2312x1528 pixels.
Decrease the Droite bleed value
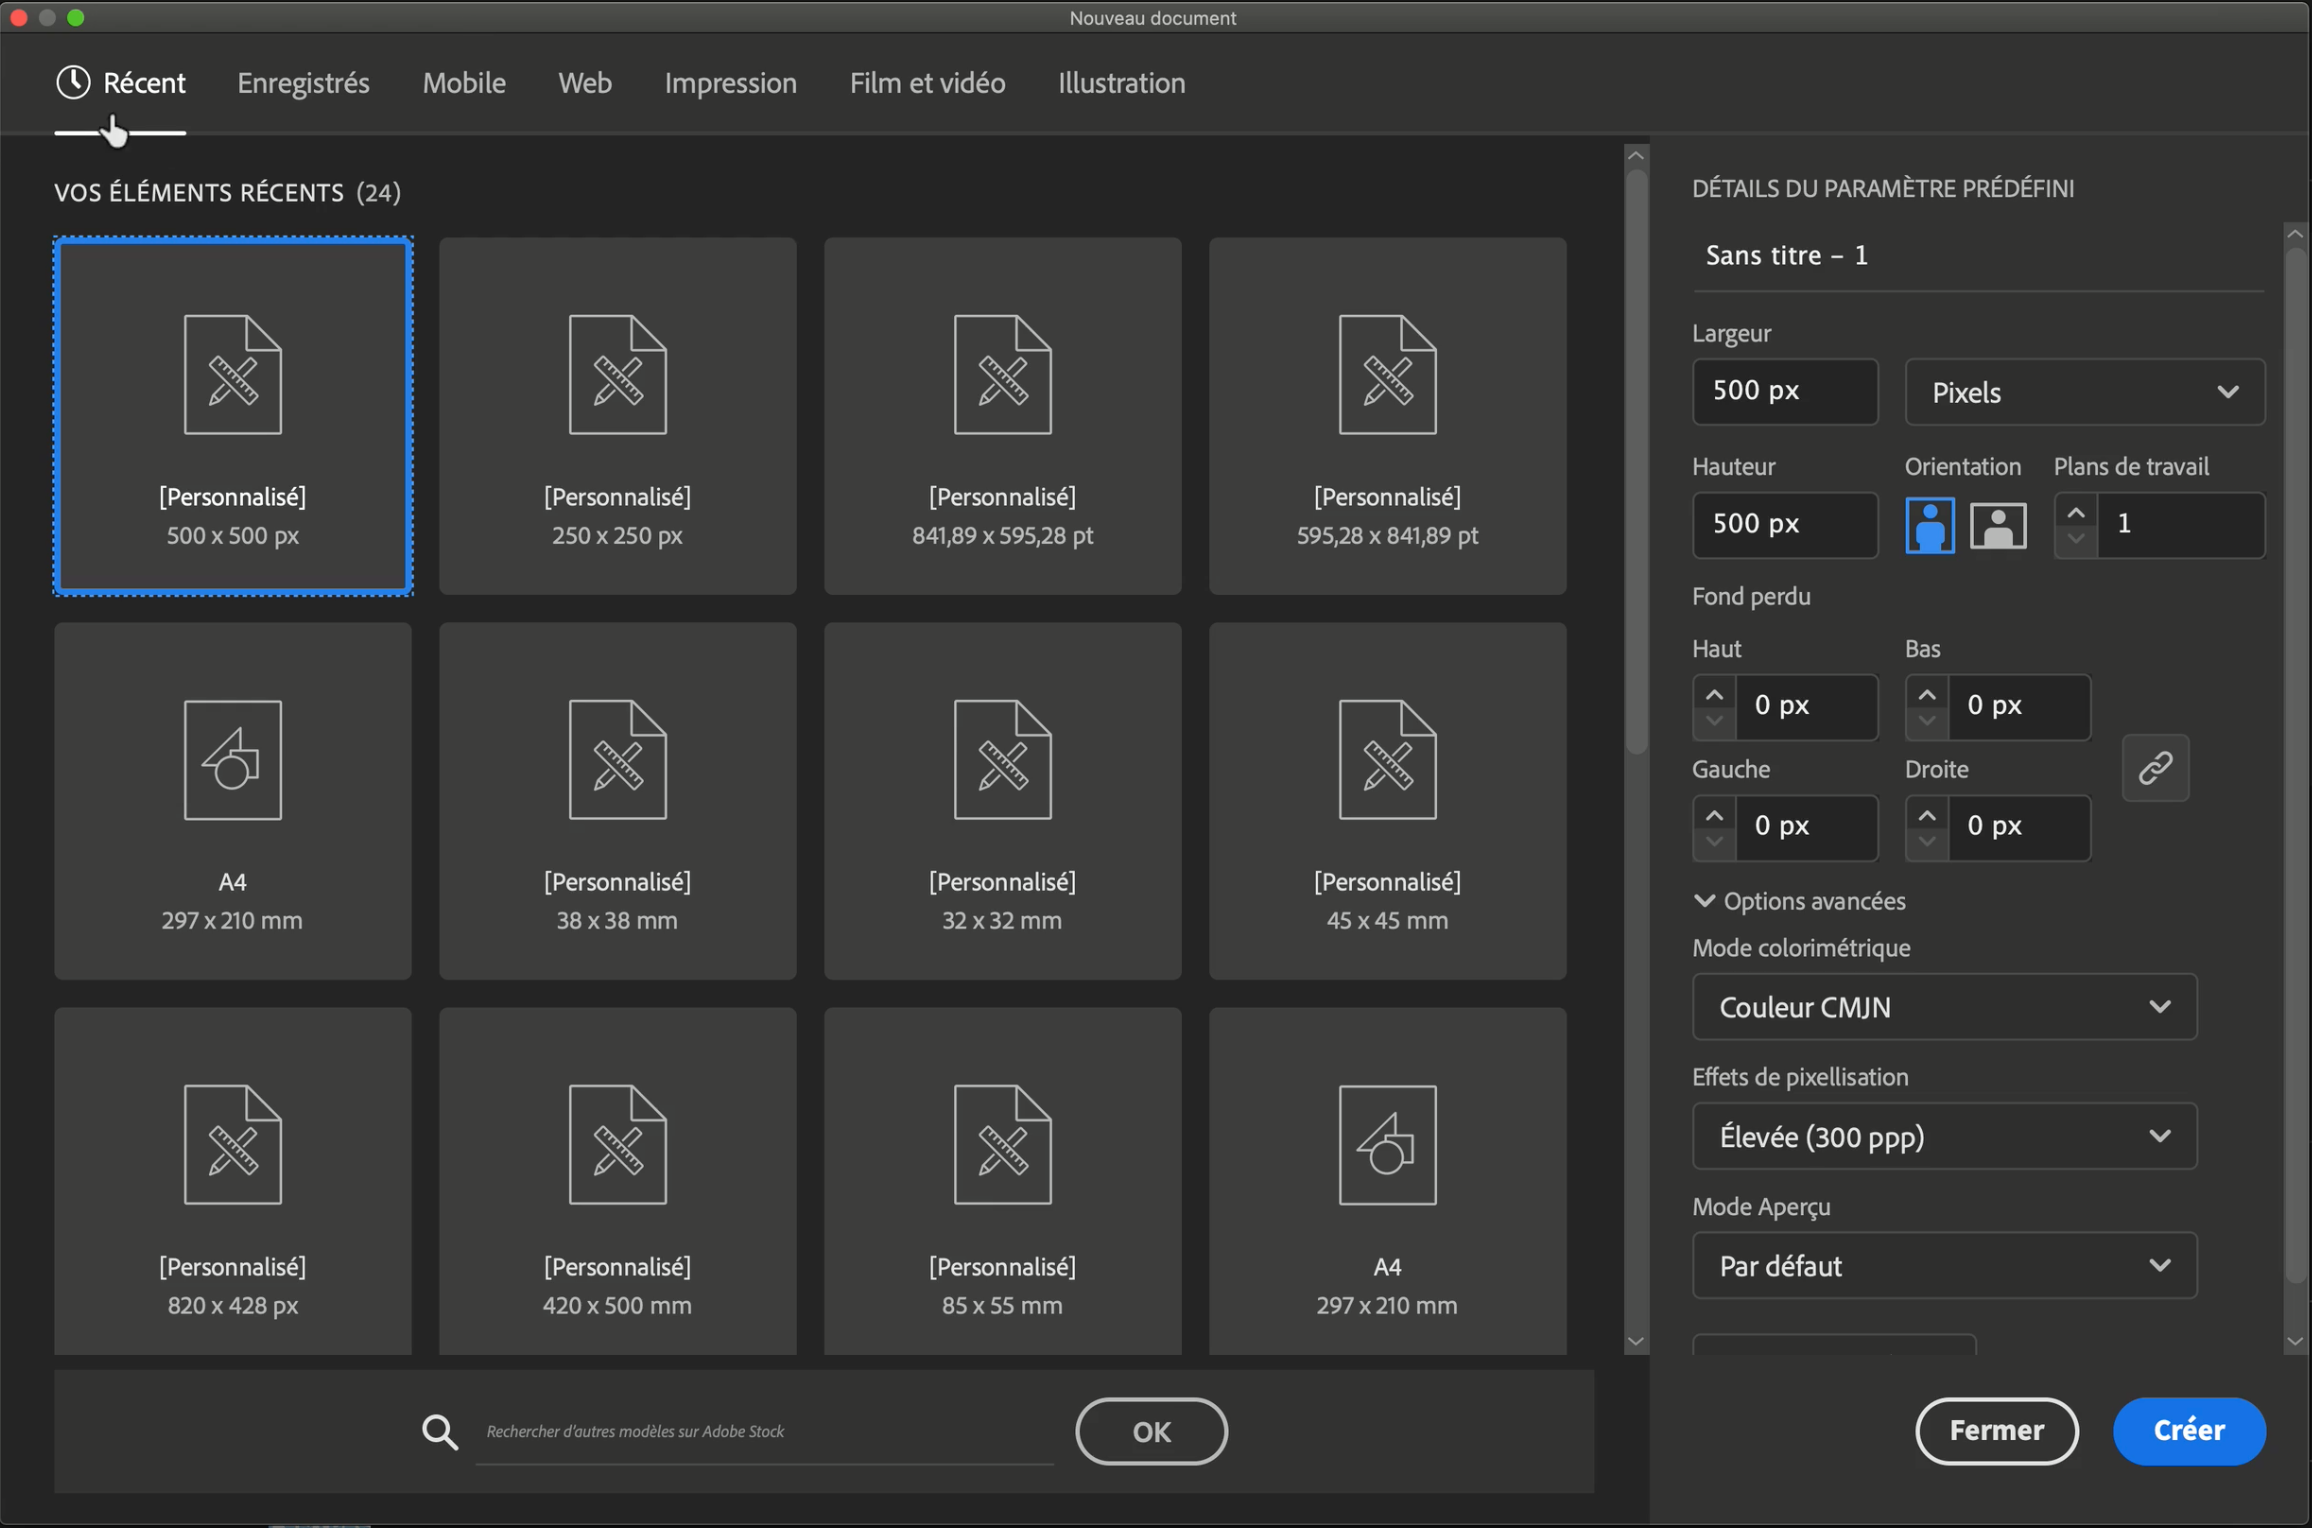pyautogui.click(x=1927, y=842)
